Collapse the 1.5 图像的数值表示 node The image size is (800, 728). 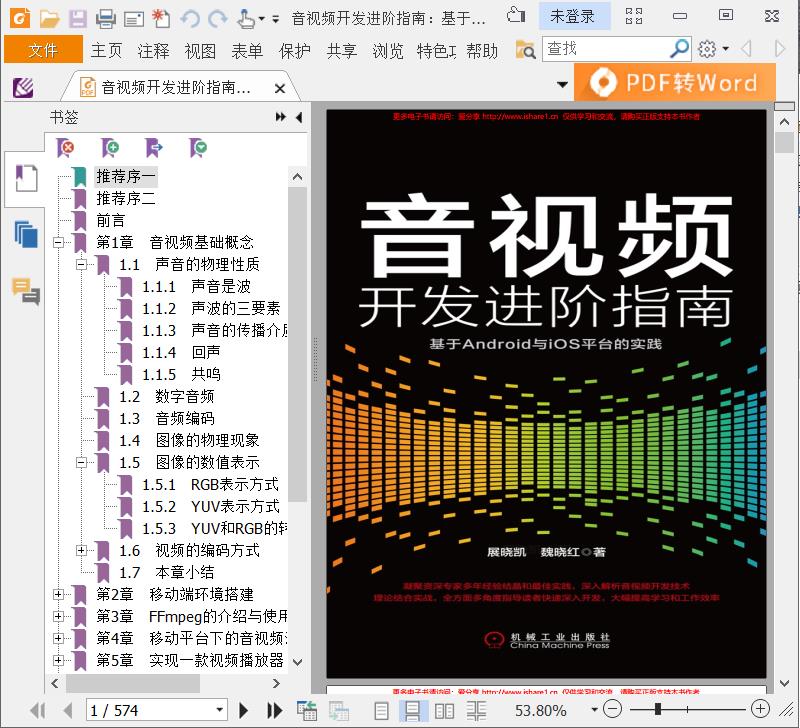click(x=81, y=462)
